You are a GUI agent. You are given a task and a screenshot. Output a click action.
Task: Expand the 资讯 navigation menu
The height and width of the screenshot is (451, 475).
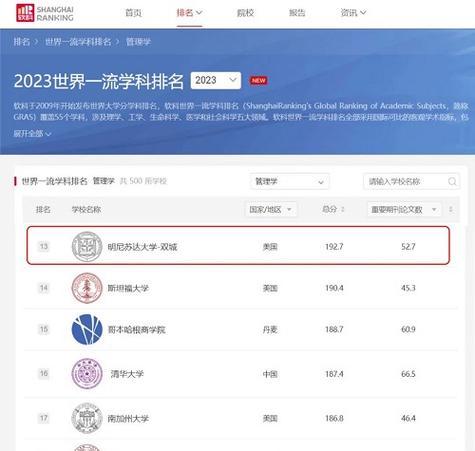(x=353, y=13)
